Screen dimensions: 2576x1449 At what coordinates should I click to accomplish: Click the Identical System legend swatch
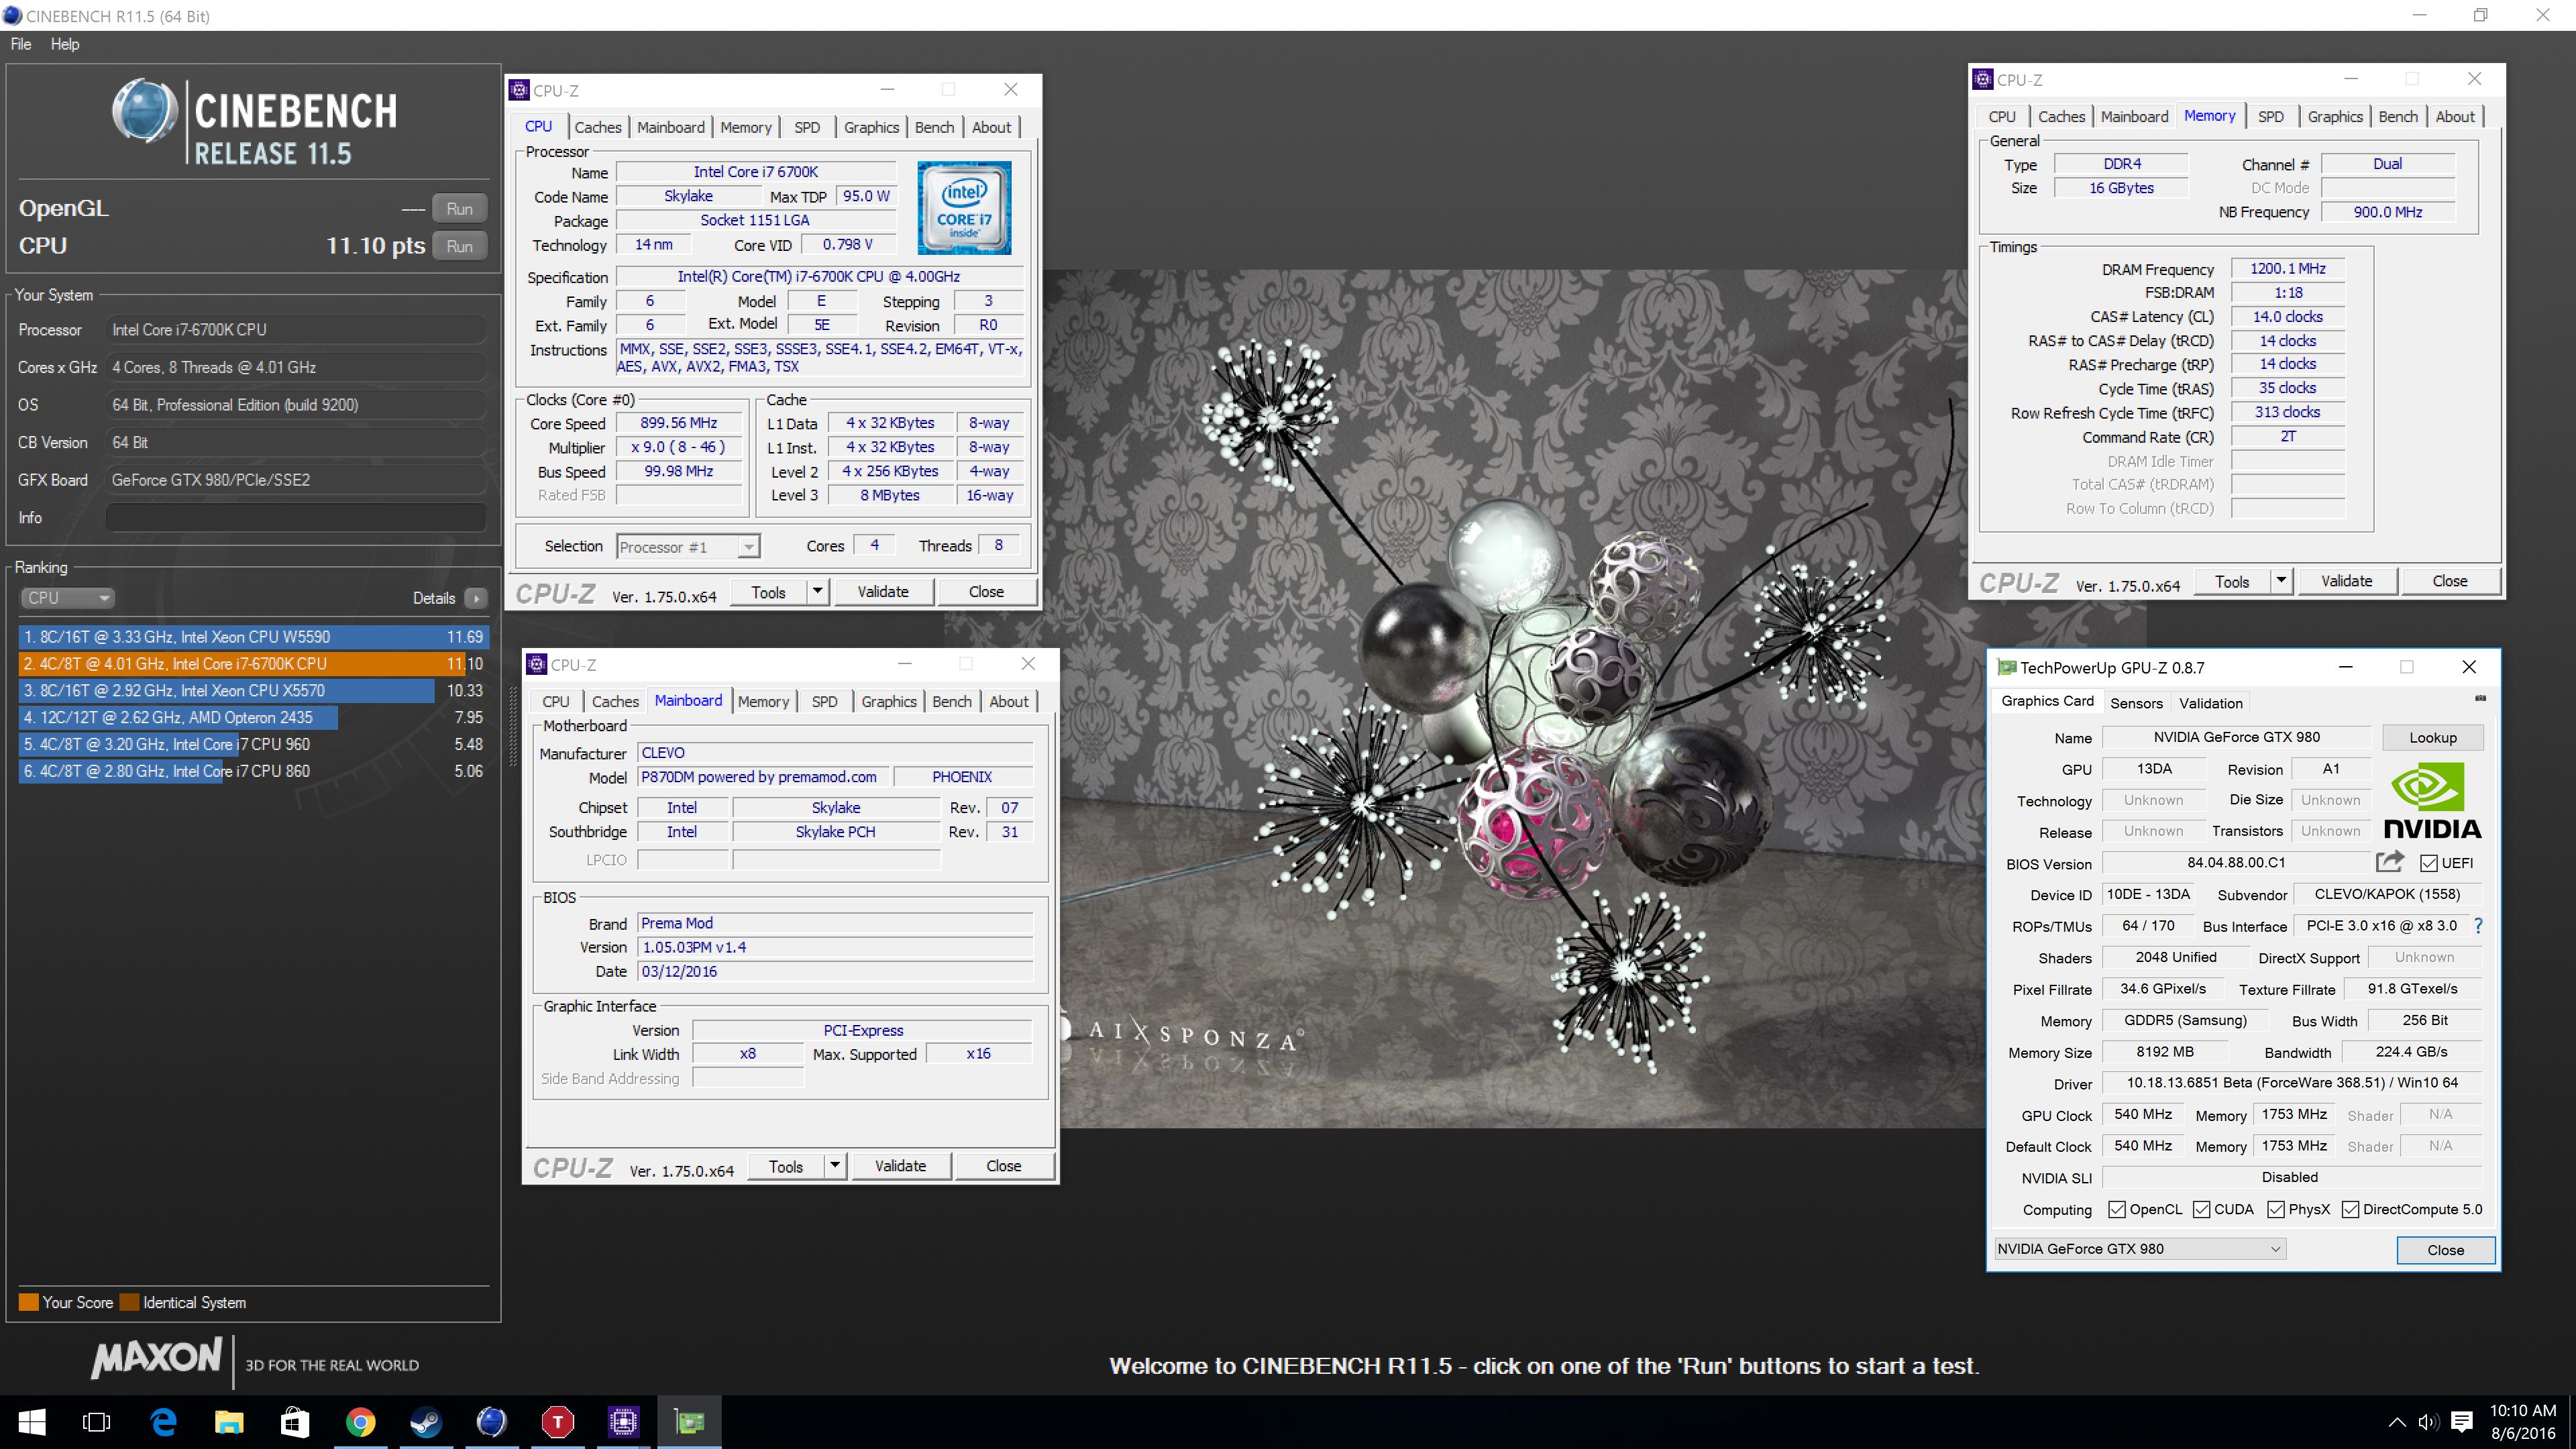[129, 1302]
